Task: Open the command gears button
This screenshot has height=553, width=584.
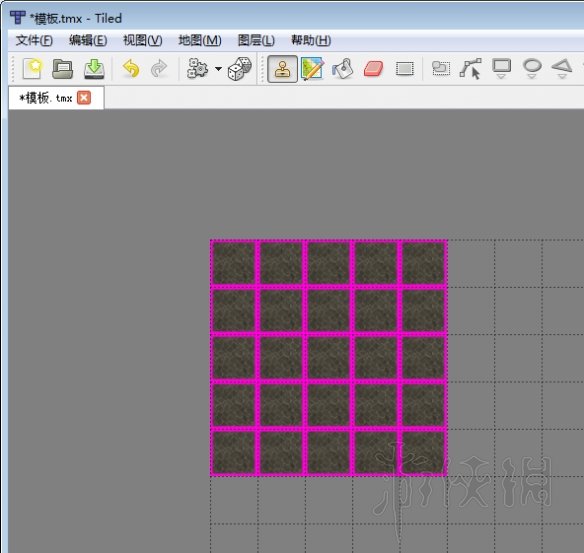Action: pyautogui.click(x=197, y=69)
